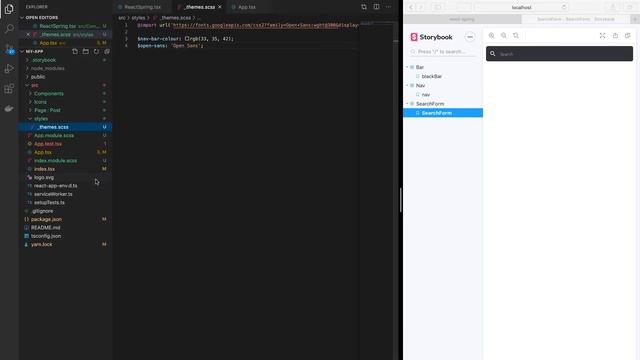Zoom in the Storybook canvas
The width and height of the screenshot is (640, 360).
[491, 36]
